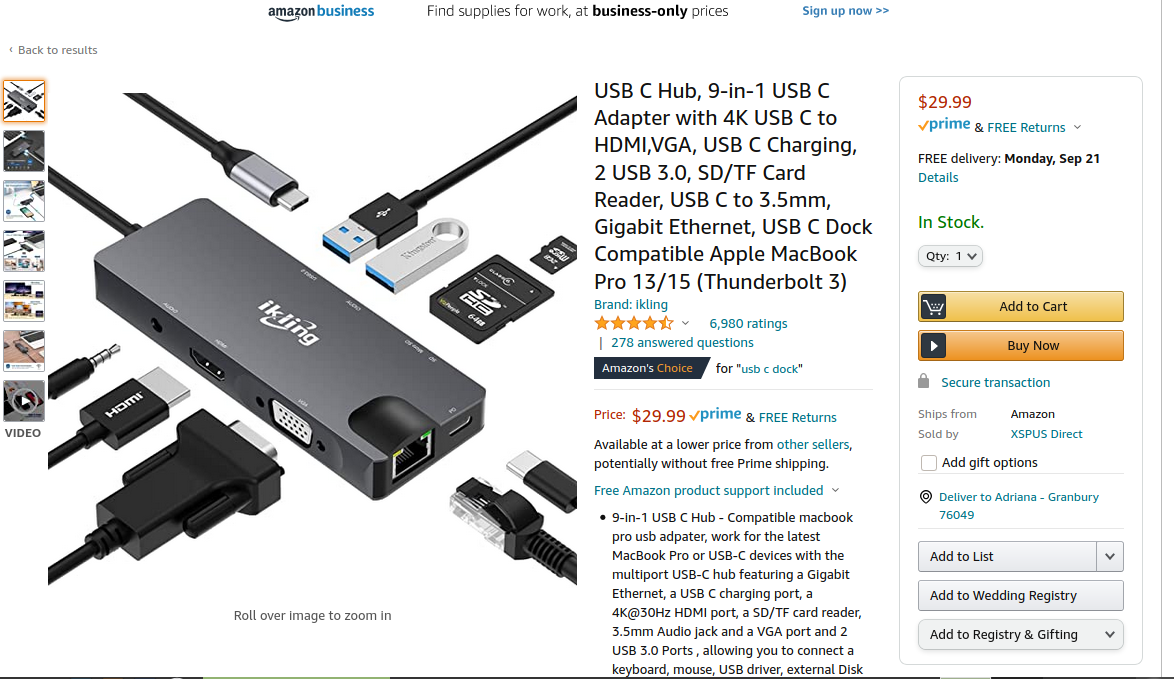Select the second product image thumbnail

click(x=24, y=150)
